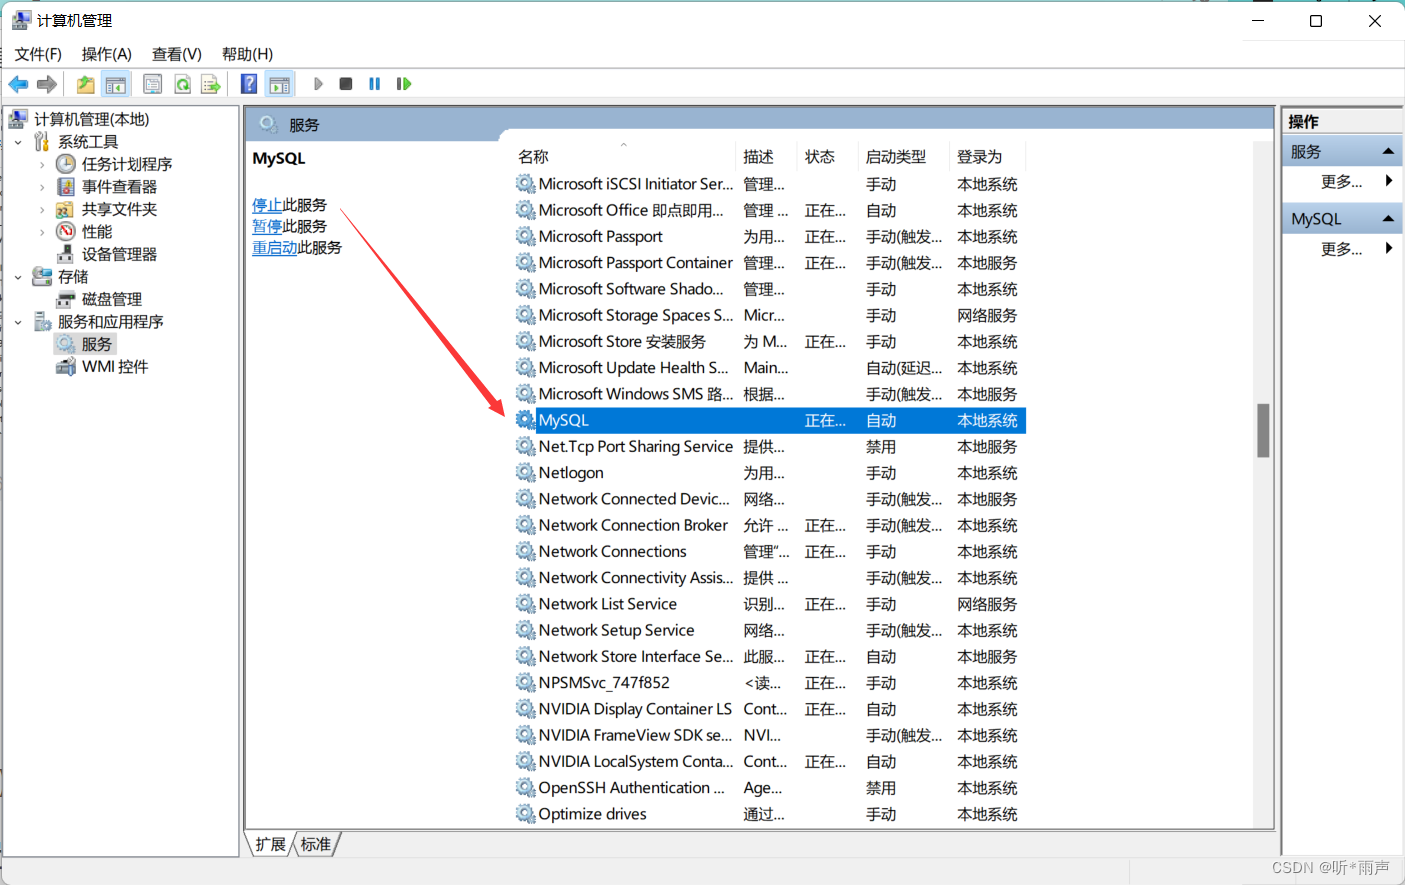Switch to the 标准 tab

click(x=316, y=844)
